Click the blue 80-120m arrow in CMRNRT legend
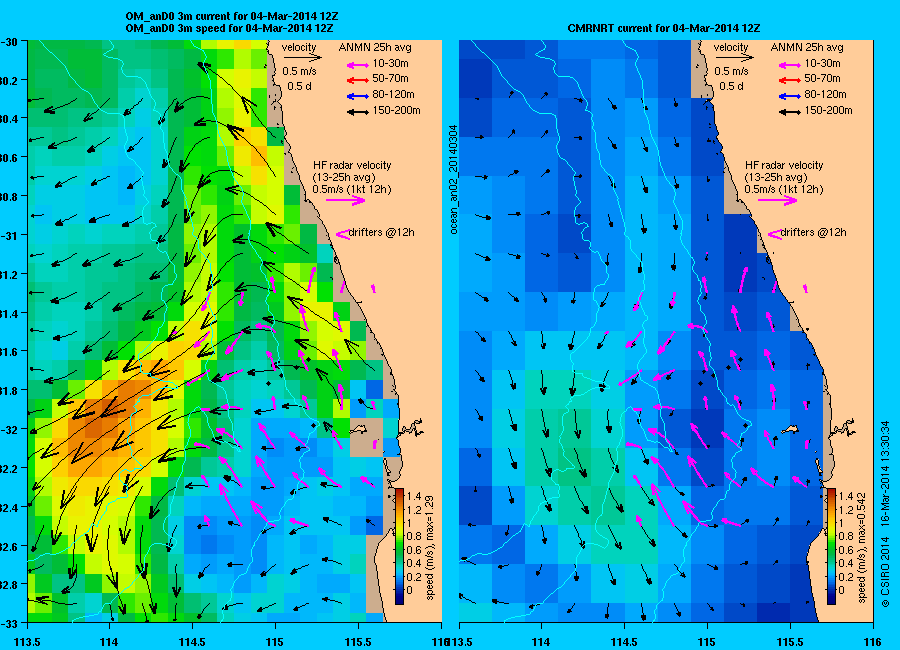Image resolution: width=900 pixels, height=650 pixels. 790,96
